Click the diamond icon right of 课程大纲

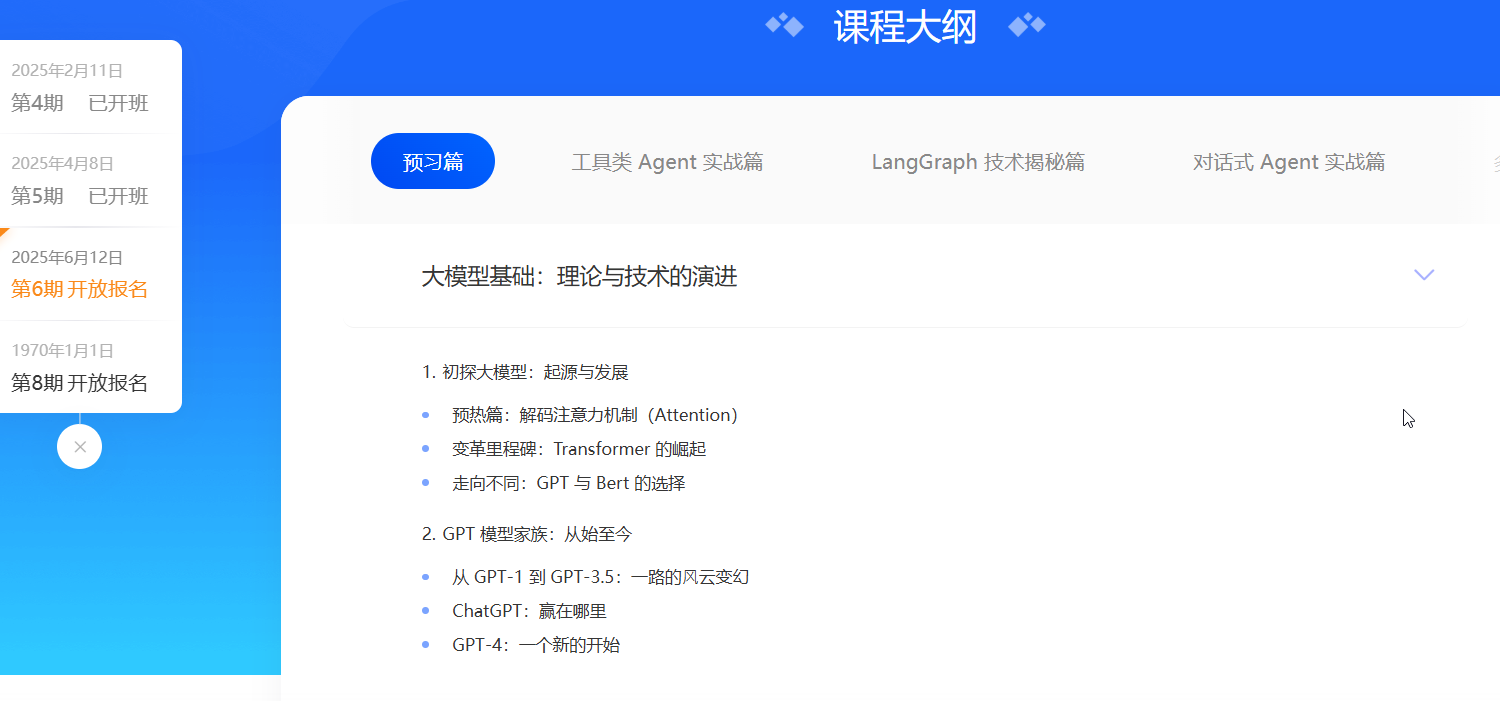pos(1027,25)
